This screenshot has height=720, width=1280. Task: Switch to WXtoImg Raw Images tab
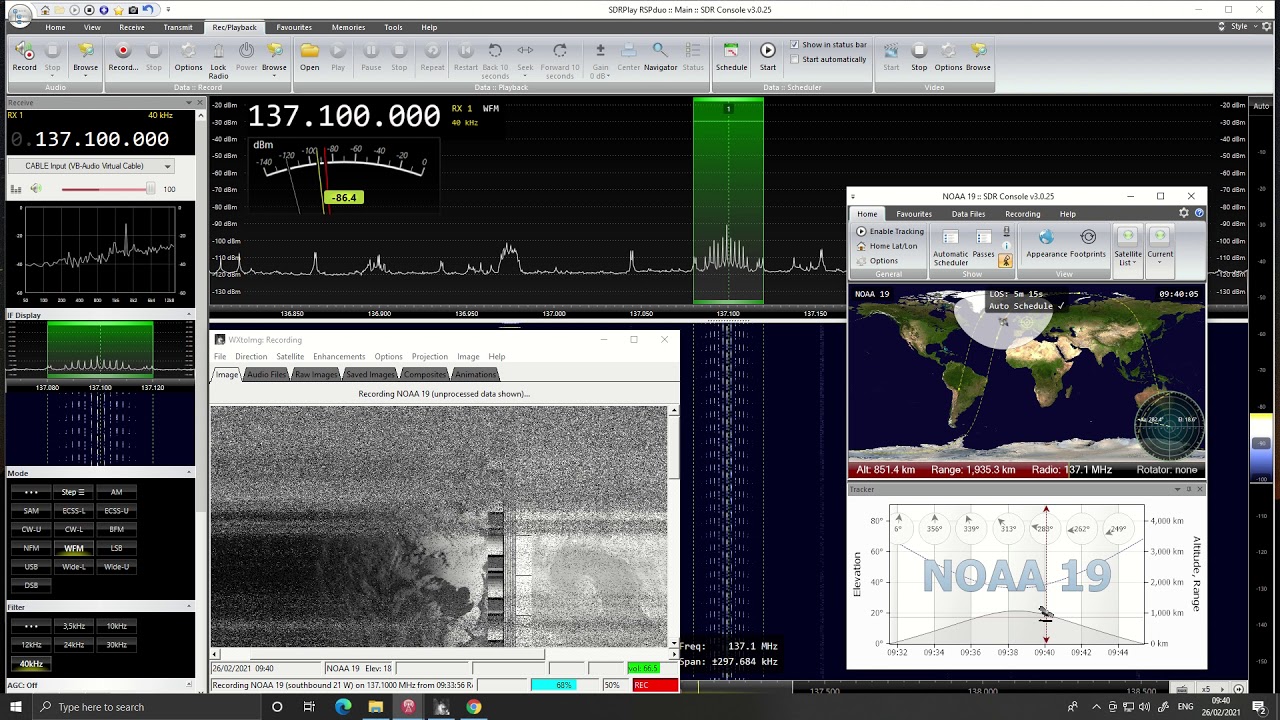pyautogui.click(x=316, y=374)
